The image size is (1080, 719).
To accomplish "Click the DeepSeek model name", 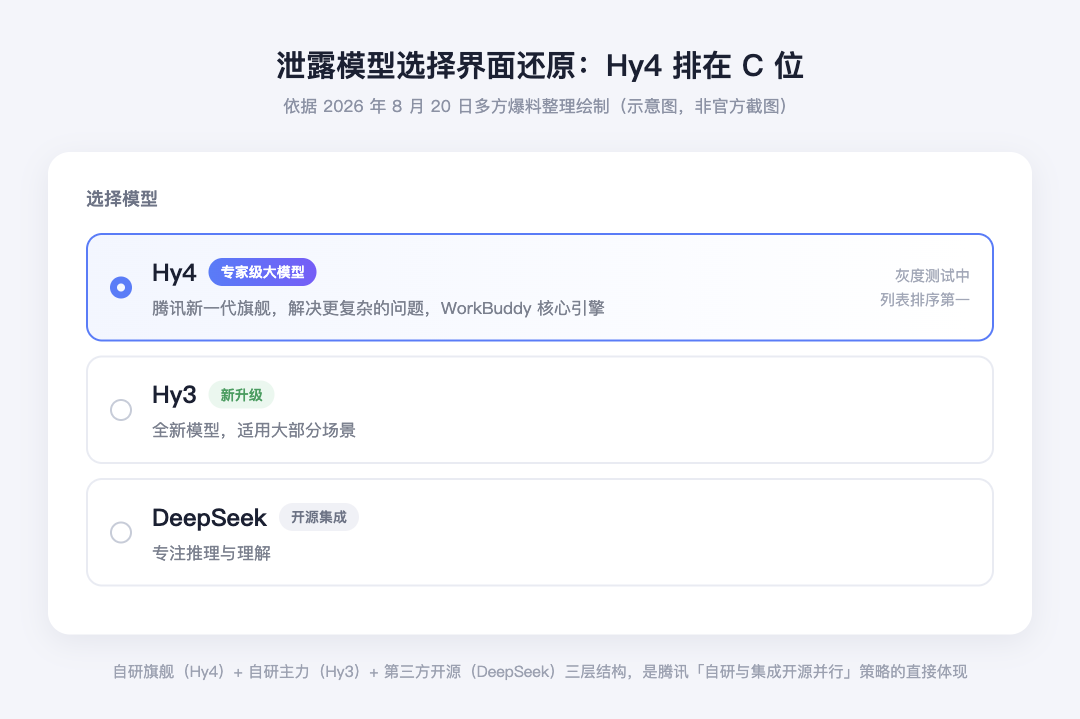I will coord(209,518).
